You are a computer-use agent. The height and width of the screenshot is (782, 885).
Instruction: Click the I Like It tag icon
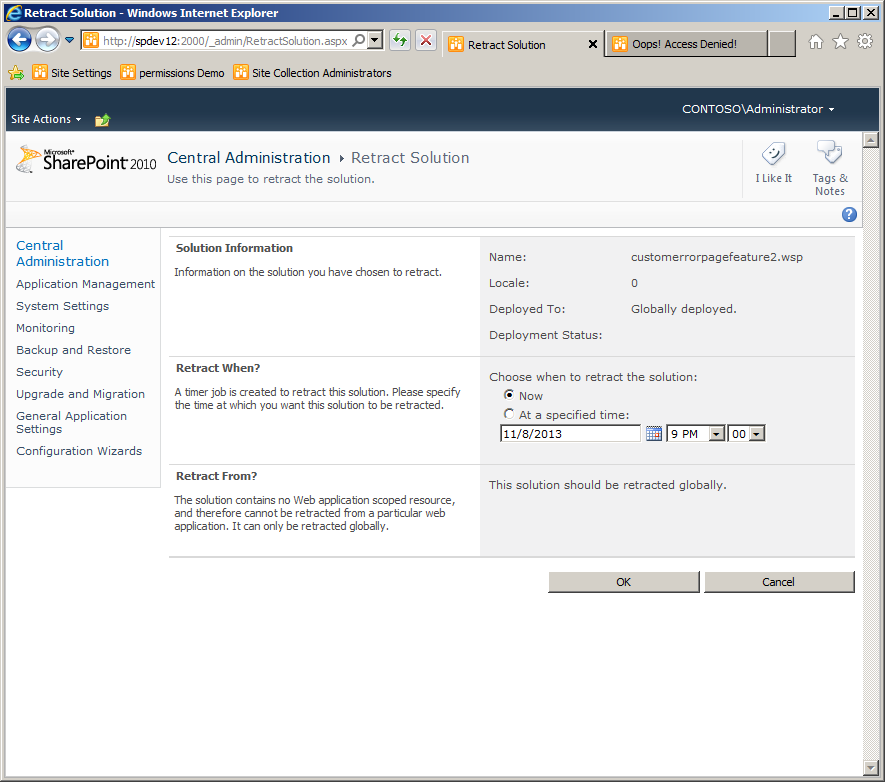tap(773, 153)
